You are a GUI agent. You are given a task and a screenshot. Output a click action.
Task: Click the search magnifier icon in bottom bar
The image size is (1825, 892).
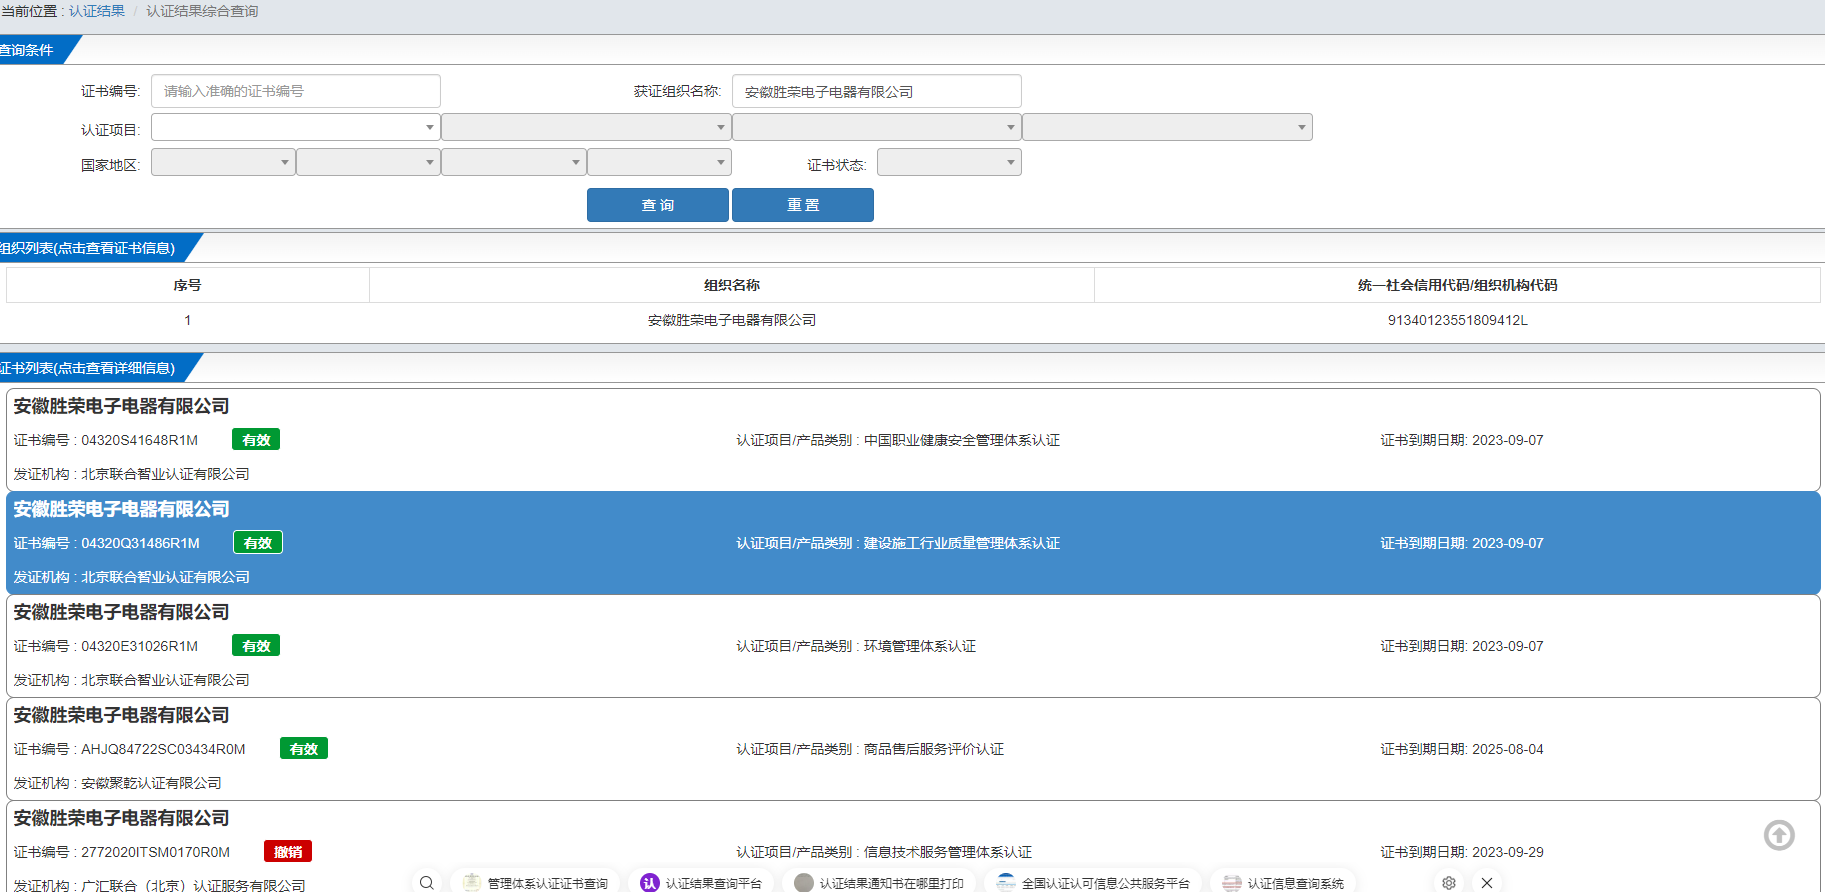point(427,882)
